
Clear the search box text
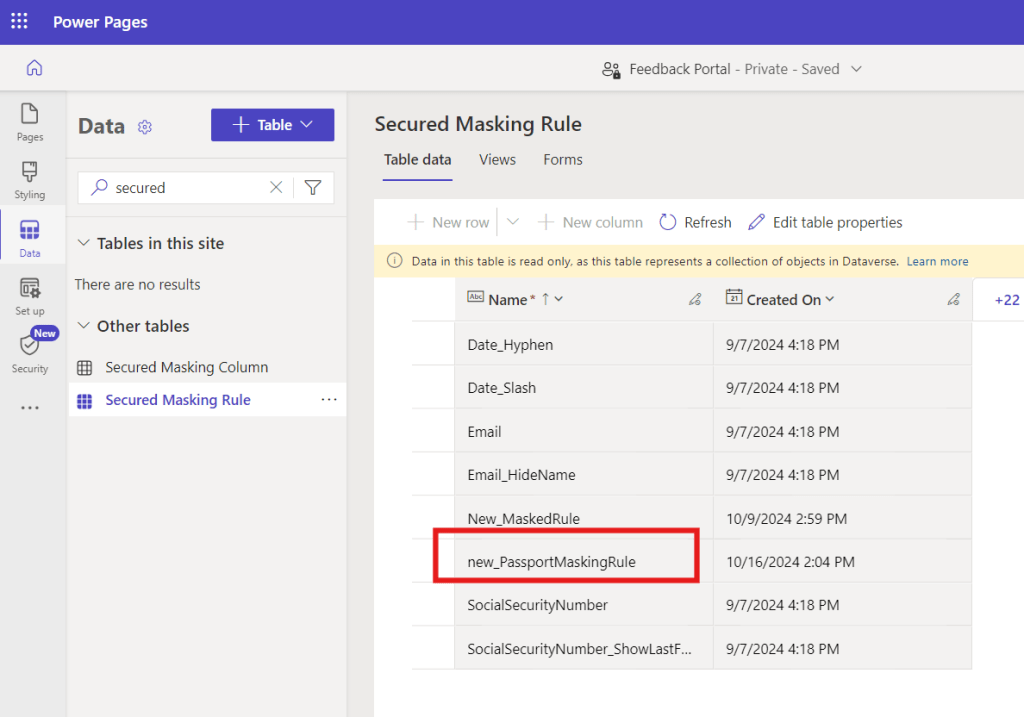[x=276, y=187]
